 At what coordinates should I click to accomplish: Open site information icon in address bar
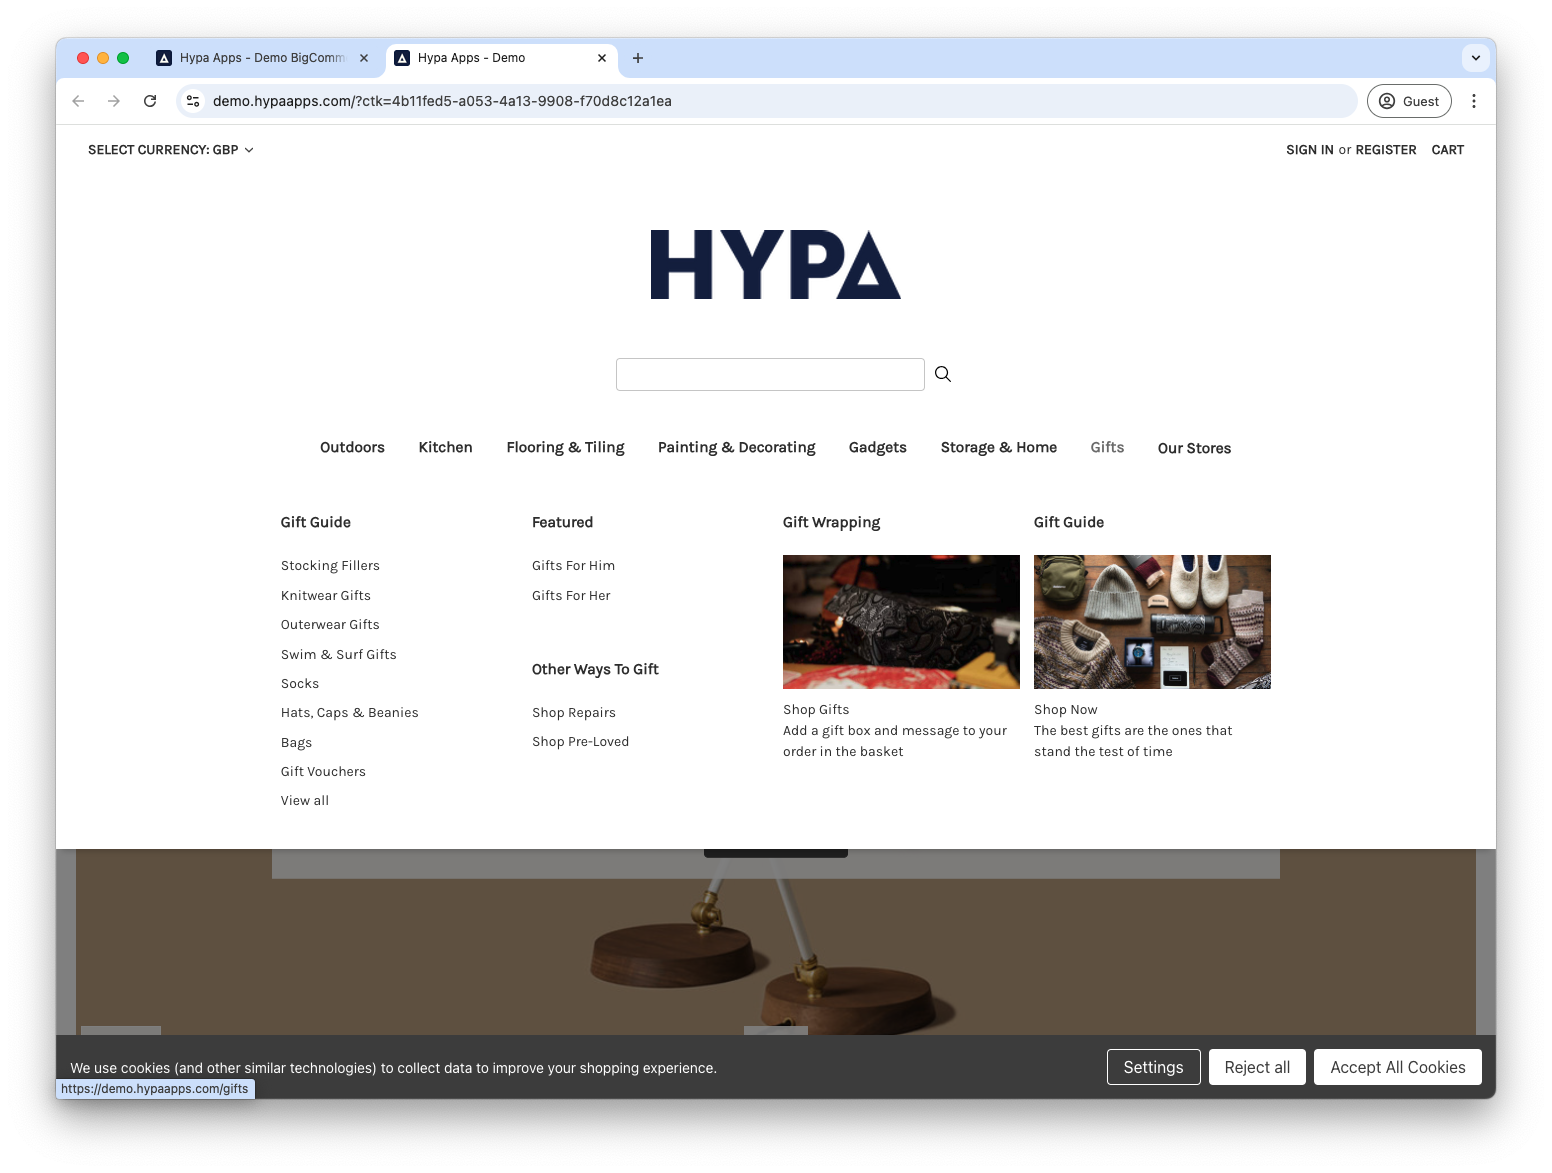click(194, 101)
